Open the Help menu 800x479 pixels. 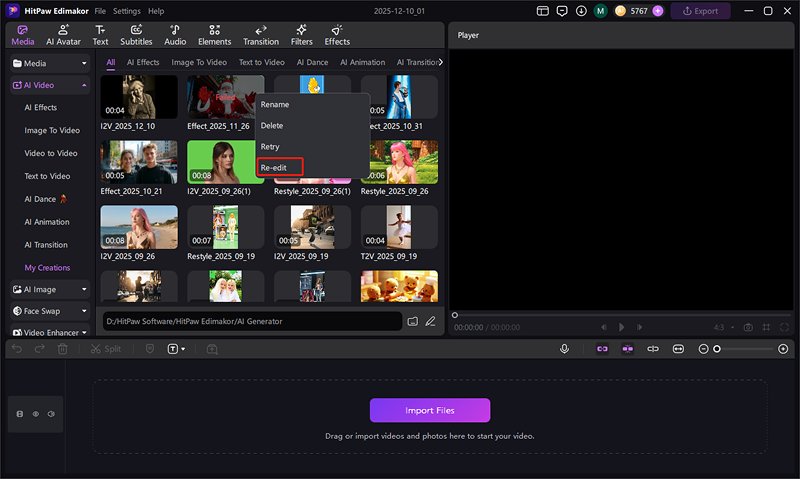pos(156,11)
